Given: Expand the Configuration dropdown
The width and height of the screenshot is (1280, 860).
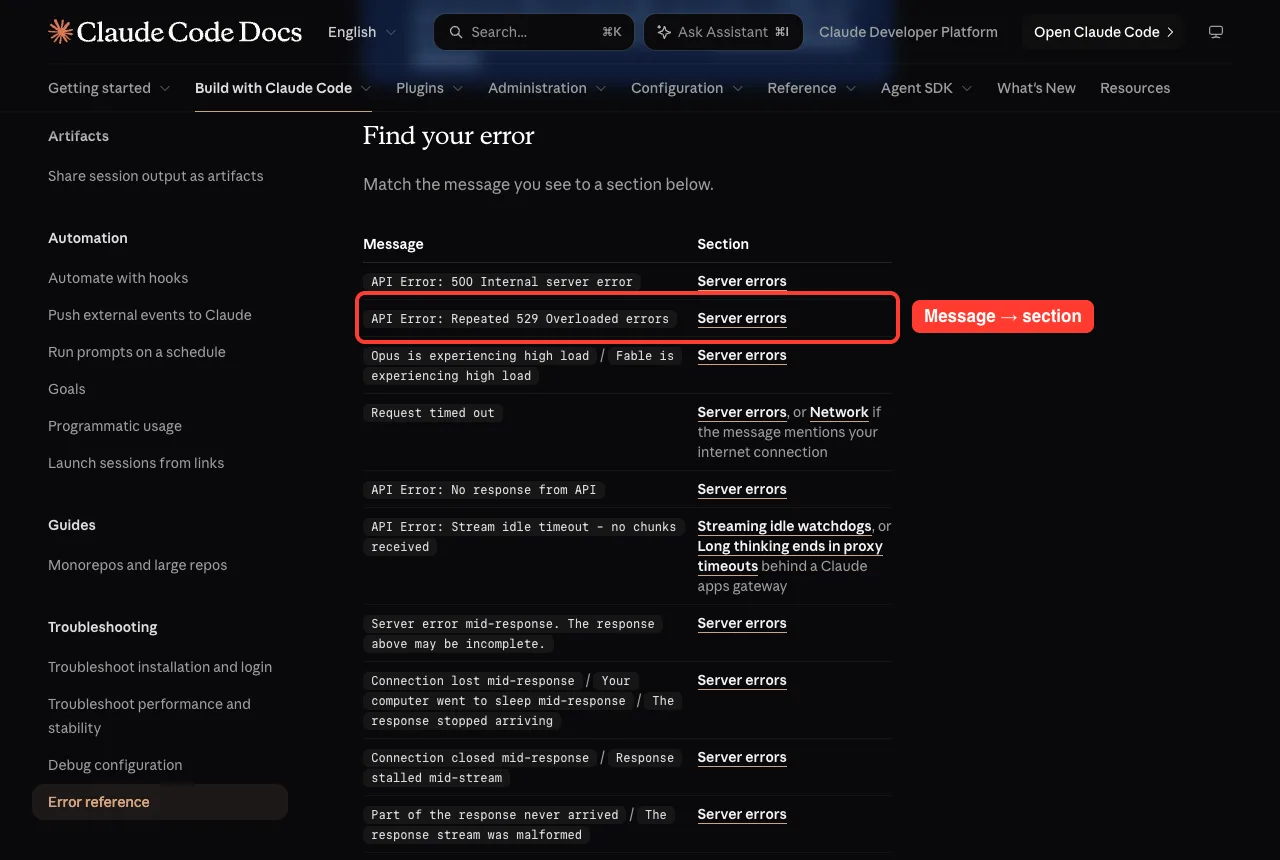Looking at the screenshot, I should click(687, 88).
